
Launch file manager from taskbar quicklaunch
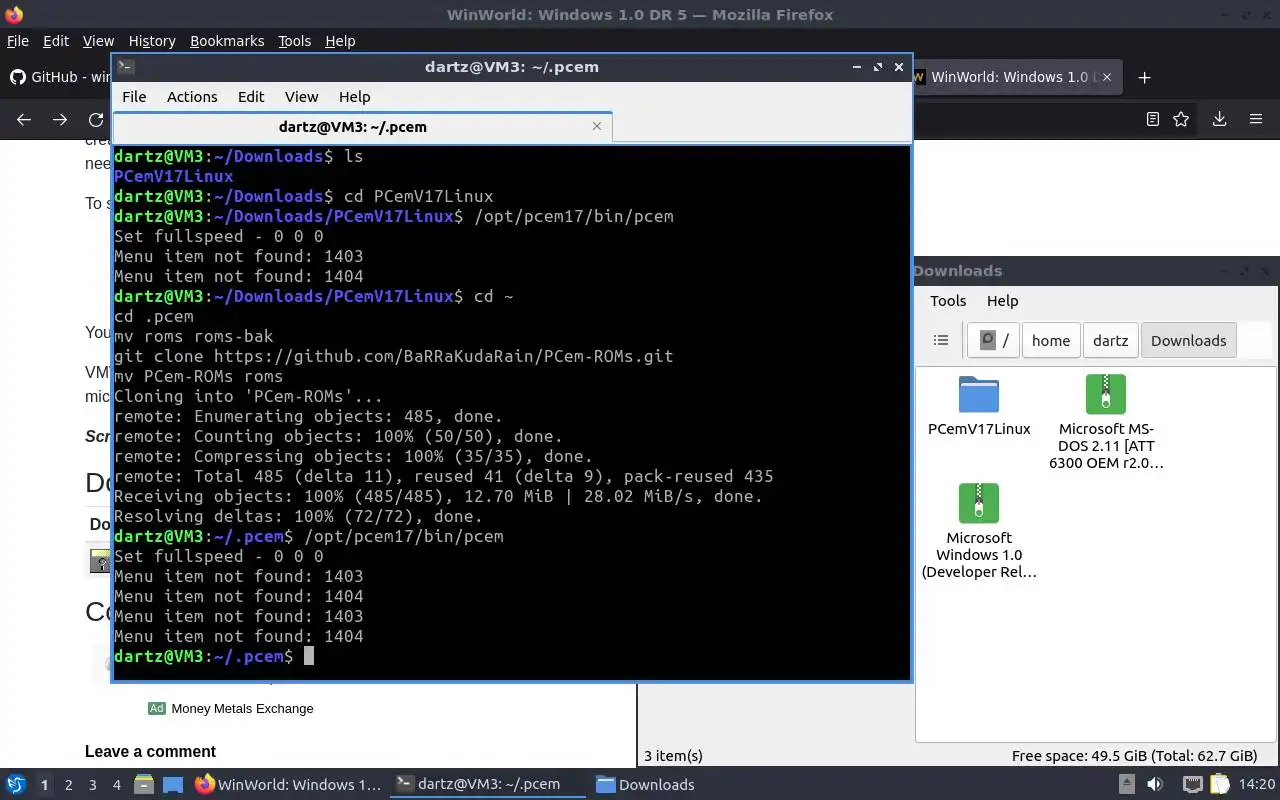point(144,784)
